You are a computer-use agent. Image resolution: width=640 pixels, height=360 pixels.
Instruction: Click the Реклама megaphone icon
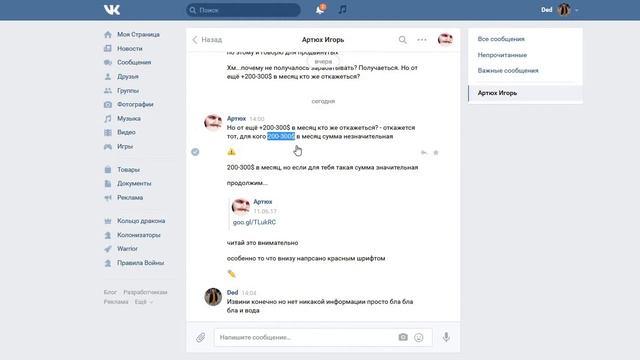coord(108,198)
